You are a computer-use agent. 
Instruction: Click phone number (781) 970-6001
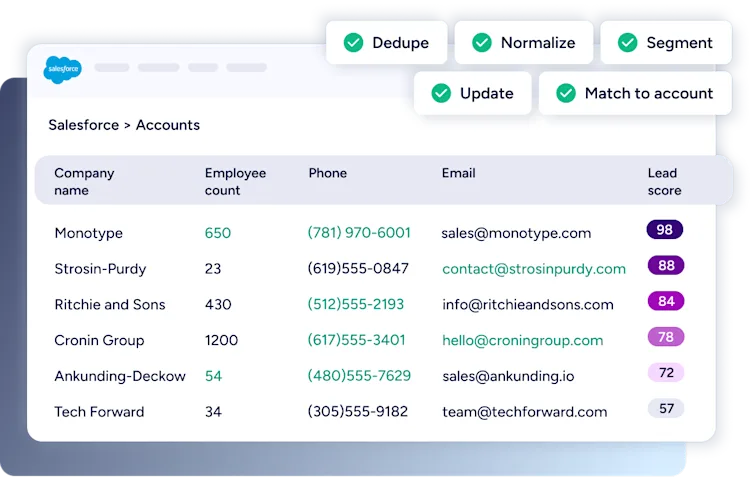point(359,233)
